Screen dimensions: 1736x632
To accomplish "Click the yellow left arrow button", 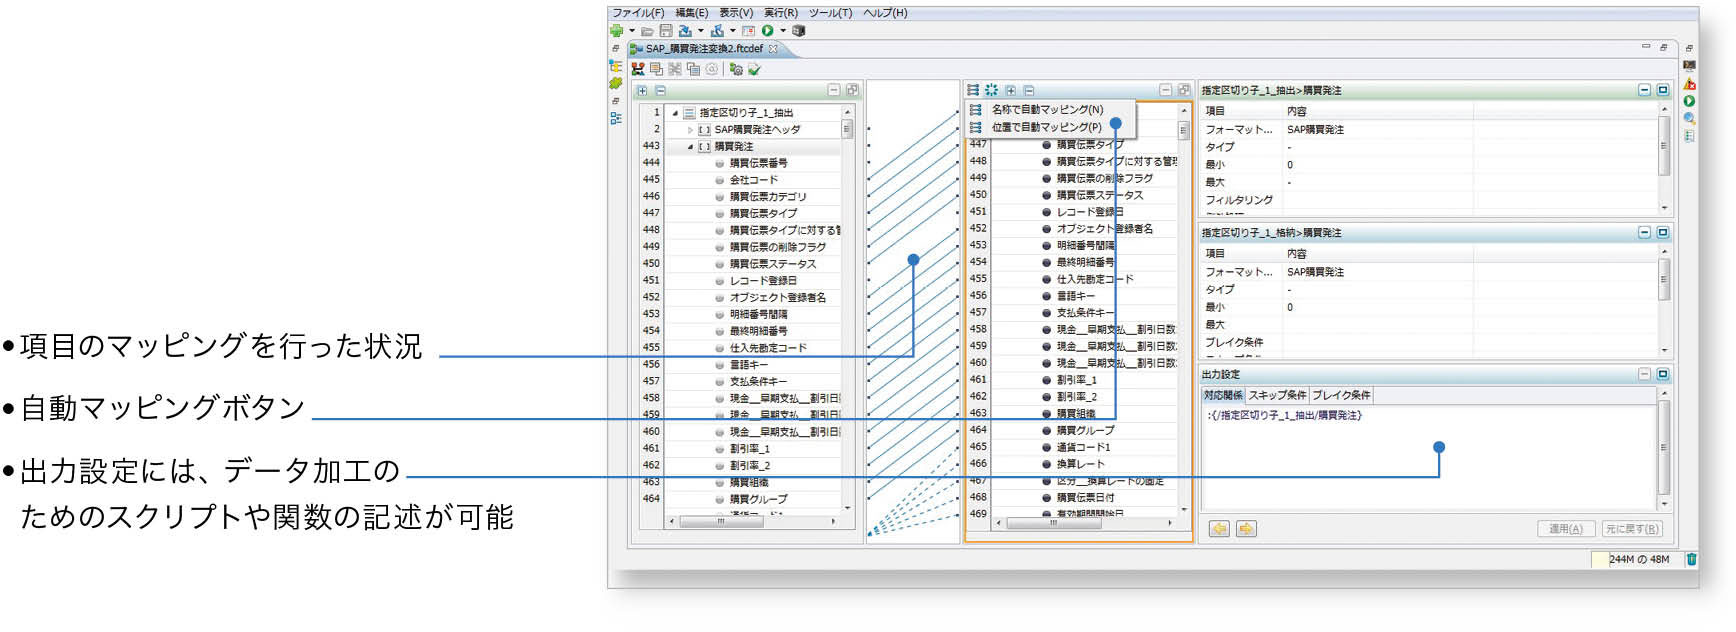I will (1219, 529).
